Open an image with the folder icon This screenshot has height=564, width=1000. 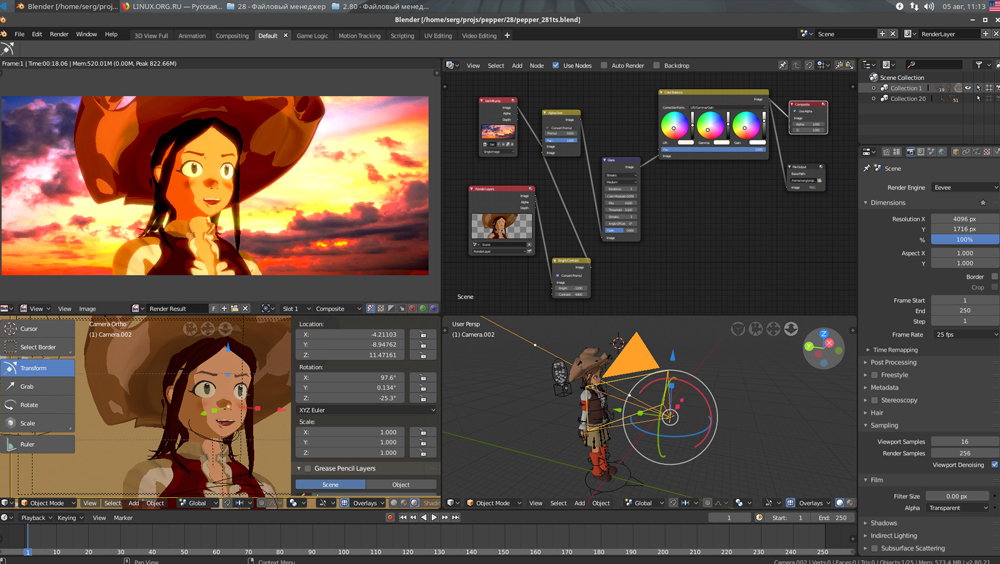pos(235,309)
